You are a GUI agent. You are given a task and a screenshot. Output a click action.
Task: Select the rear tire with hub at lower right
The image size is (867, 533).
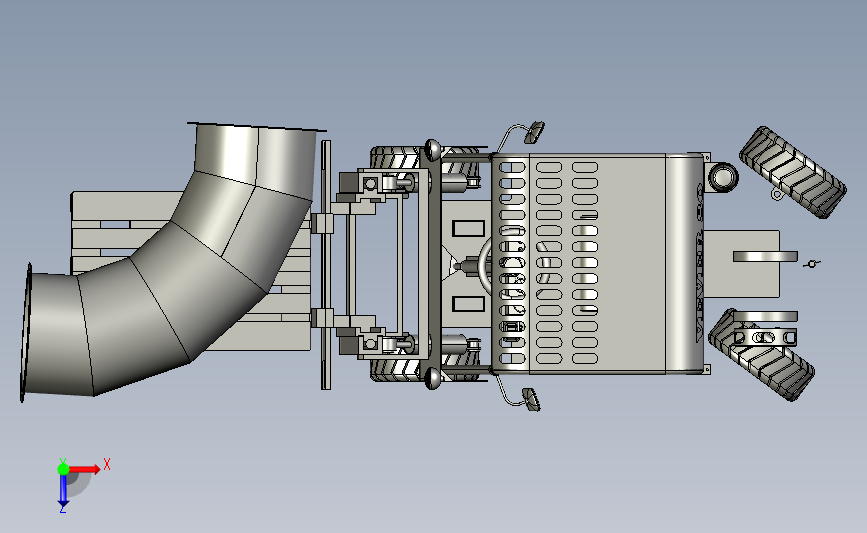[761, 354]
